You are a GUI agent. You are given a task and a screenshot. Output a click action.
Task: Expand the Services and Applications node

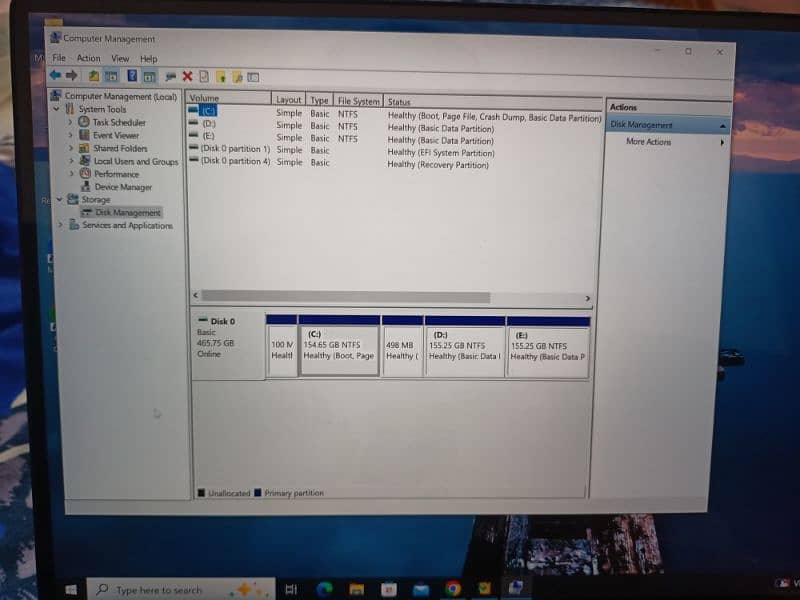tap(60, 226)
